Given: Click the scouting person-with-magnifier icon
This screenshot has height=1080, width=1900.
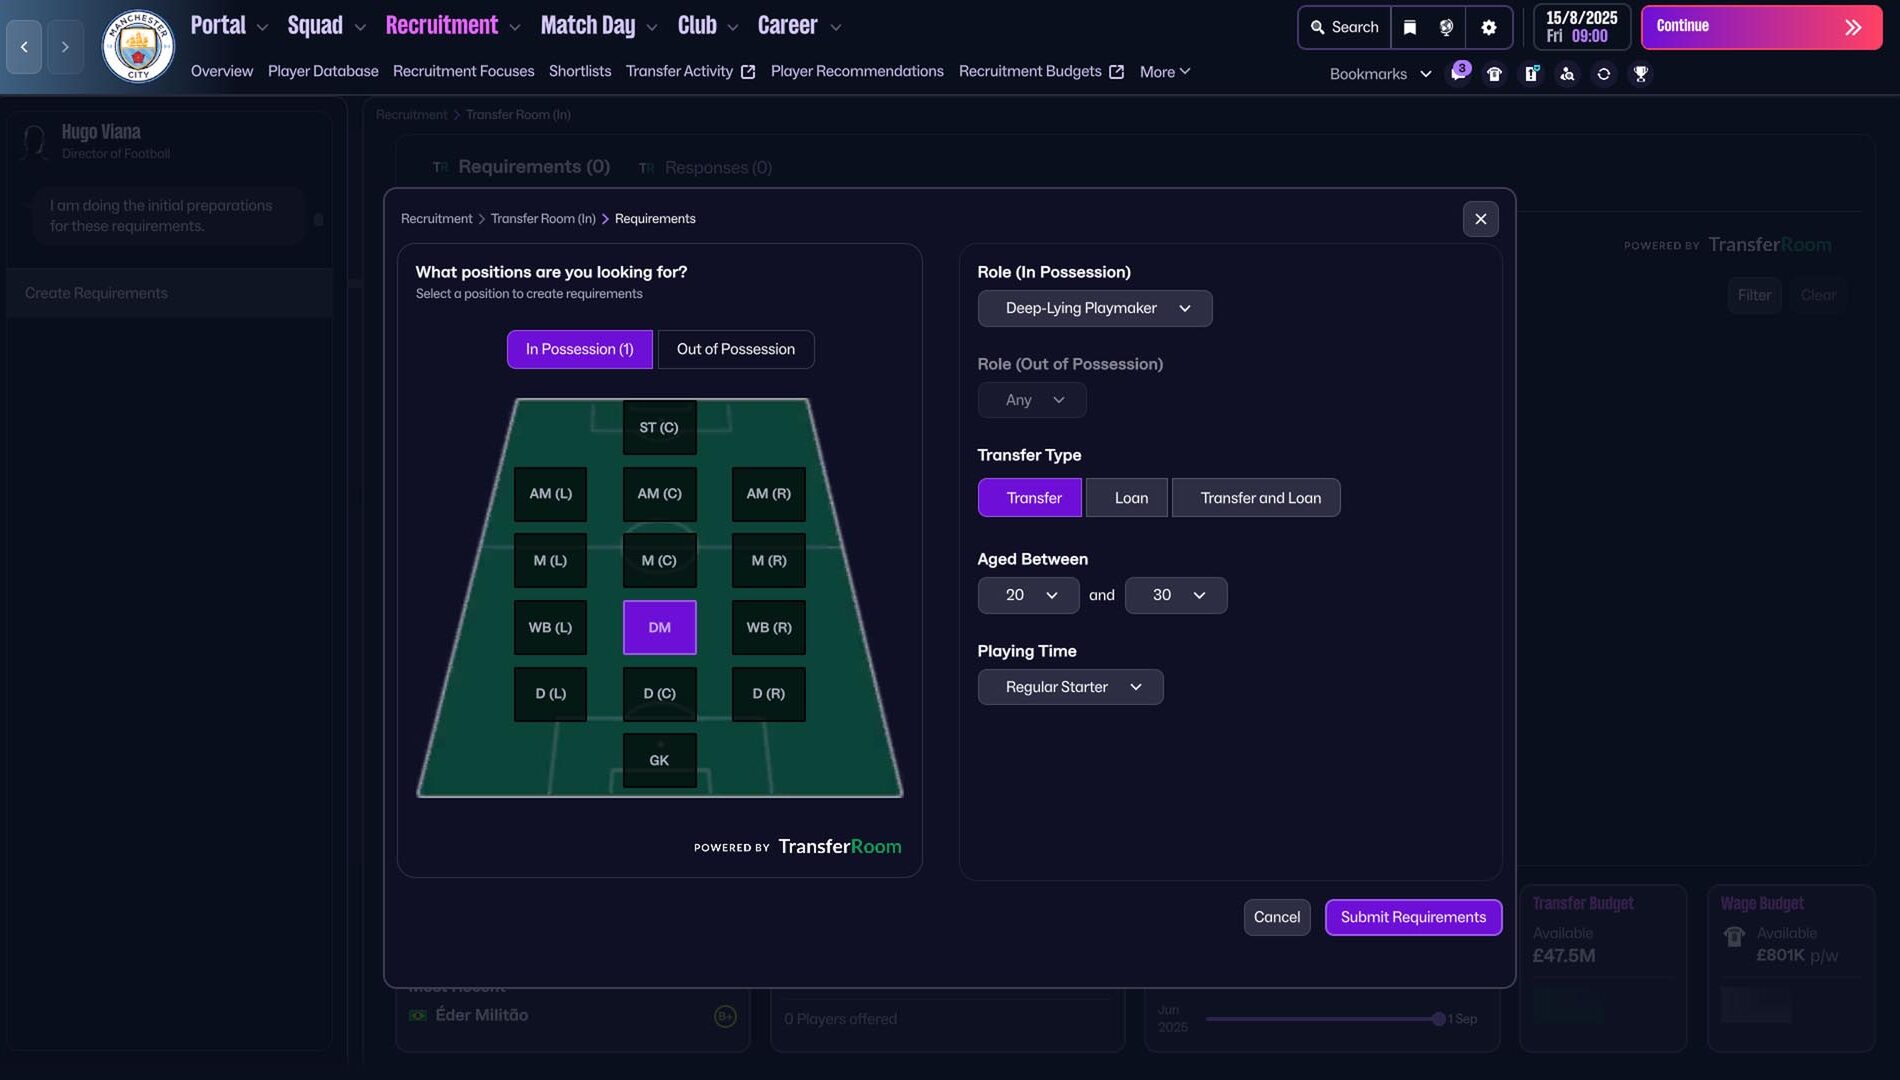Looking at the screenshot, I should pos(1567,74).
